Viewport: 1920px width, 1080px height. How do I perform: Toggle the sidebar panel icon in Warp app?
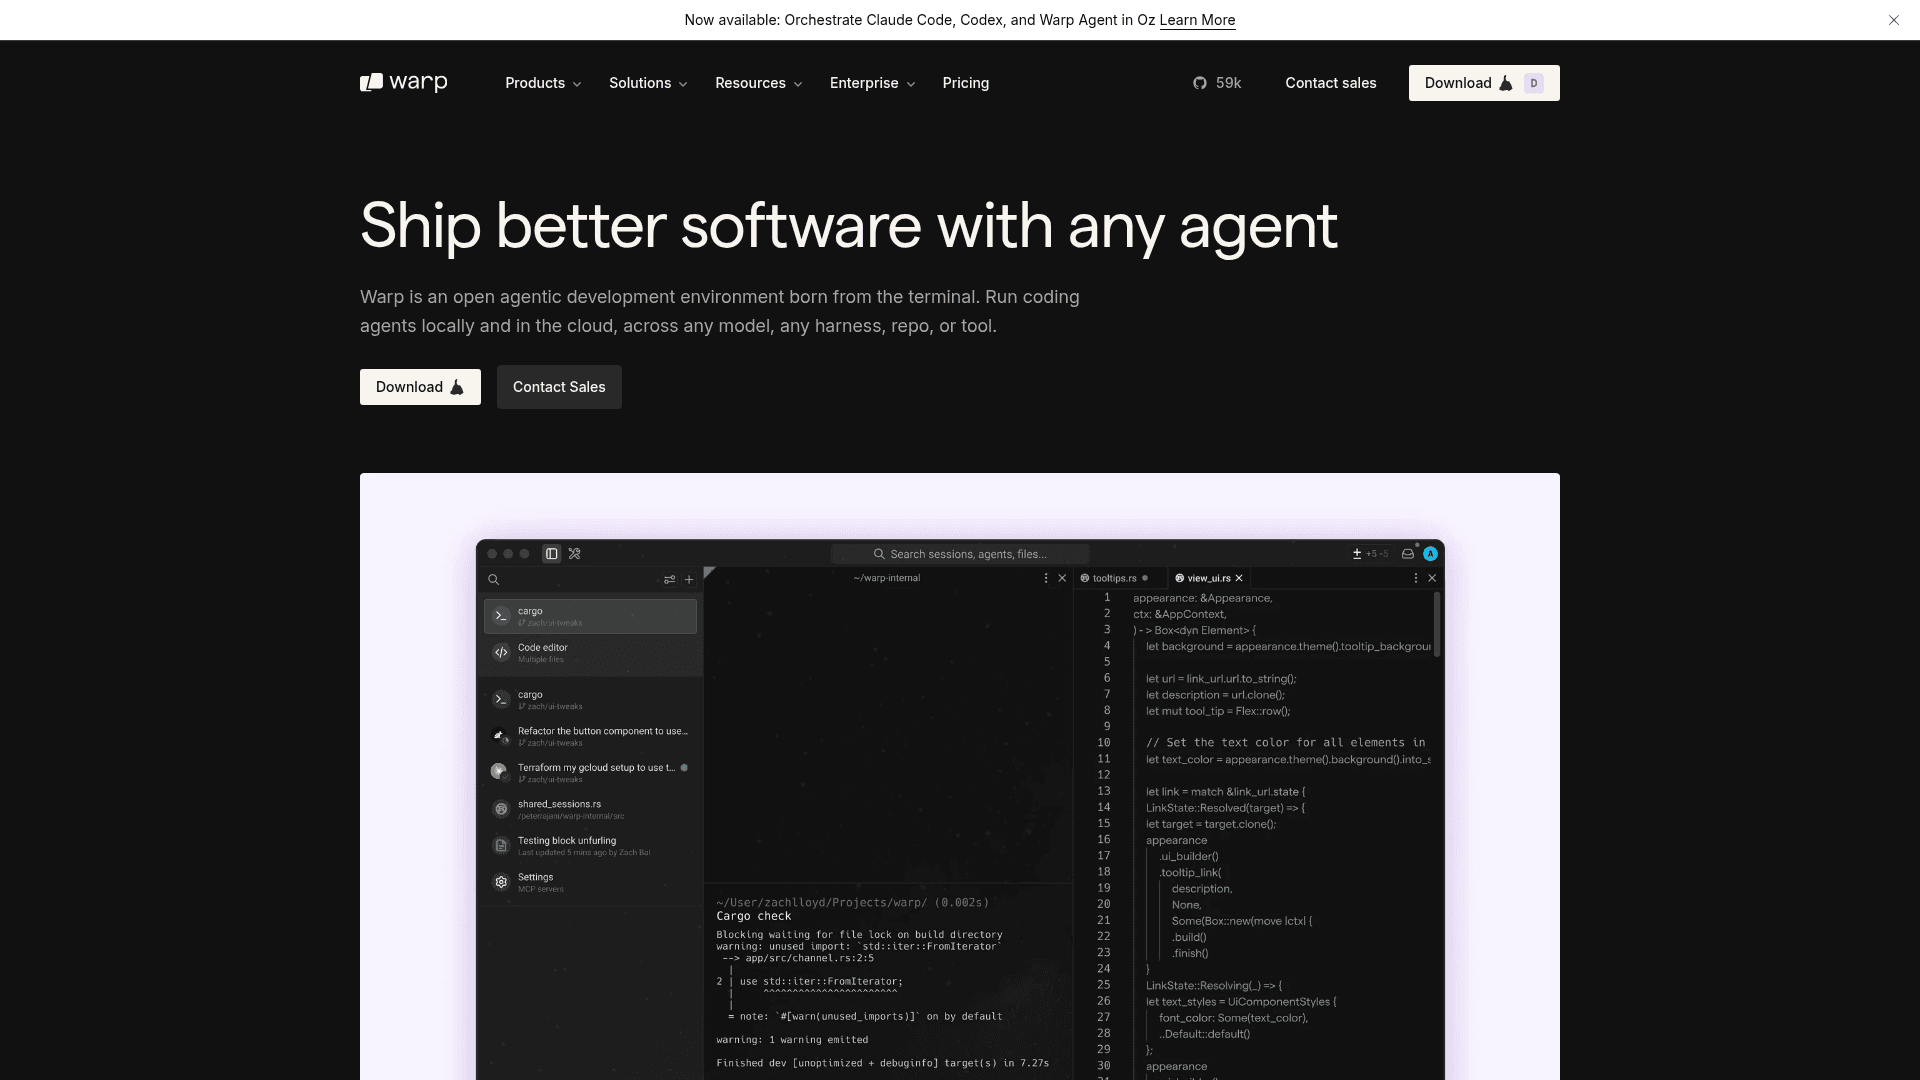point(551,554)
